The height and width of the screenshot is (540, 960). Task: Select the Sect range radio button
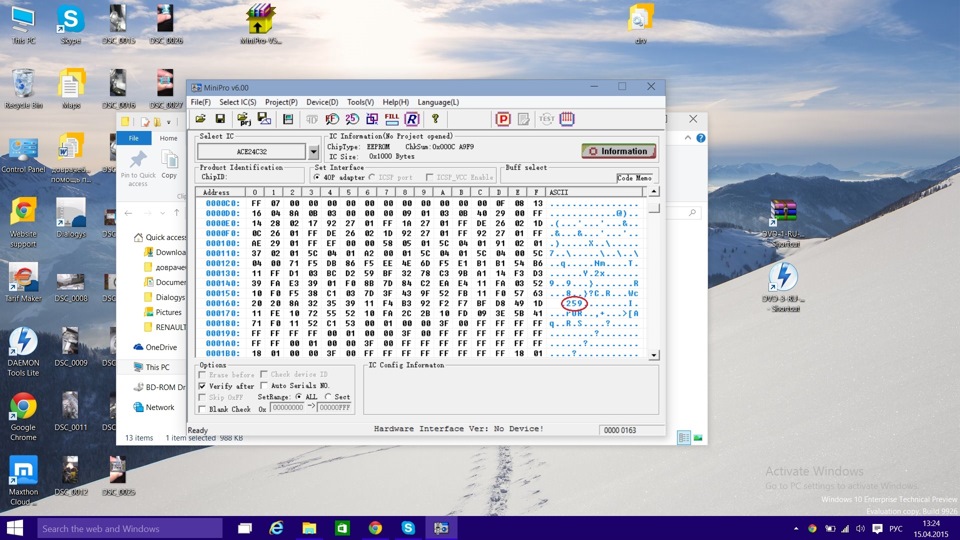point(328,397)
